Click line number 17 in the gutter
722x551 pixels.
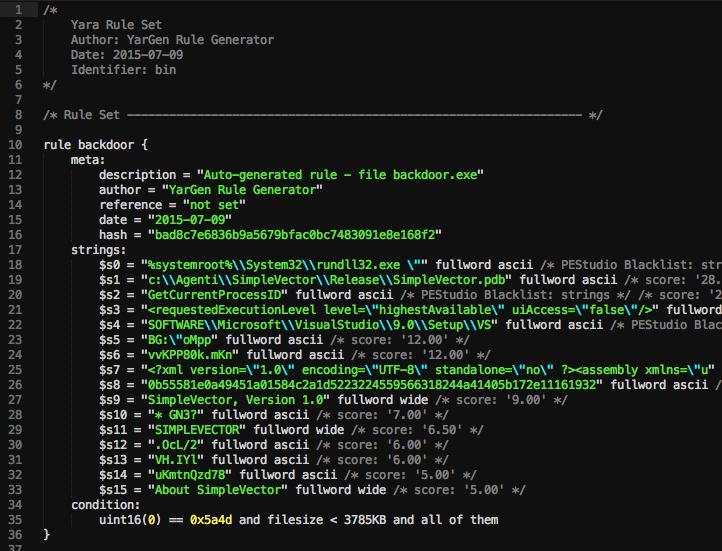pyautogui.click(x=15, y=250)
